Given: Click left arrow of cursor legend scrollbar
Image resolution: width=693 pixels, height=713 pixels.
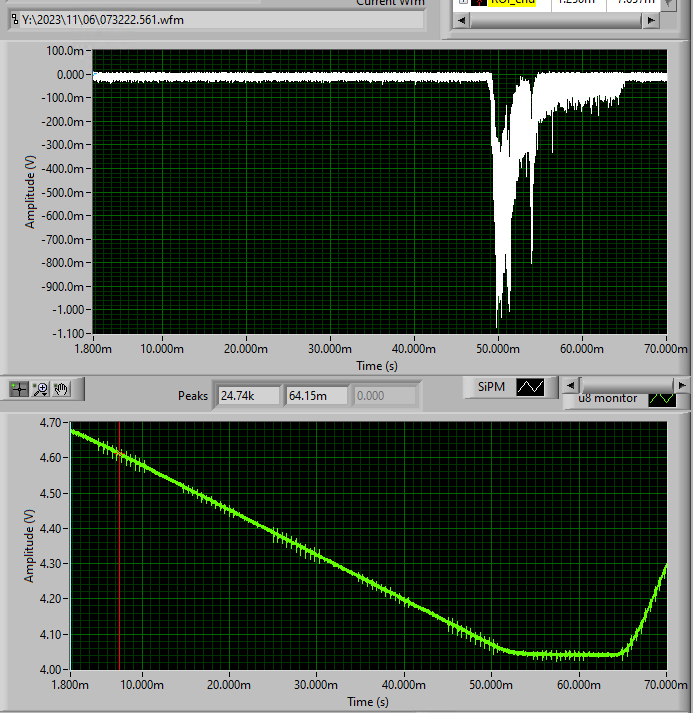Looking at the screenshot, I should 462,20.
